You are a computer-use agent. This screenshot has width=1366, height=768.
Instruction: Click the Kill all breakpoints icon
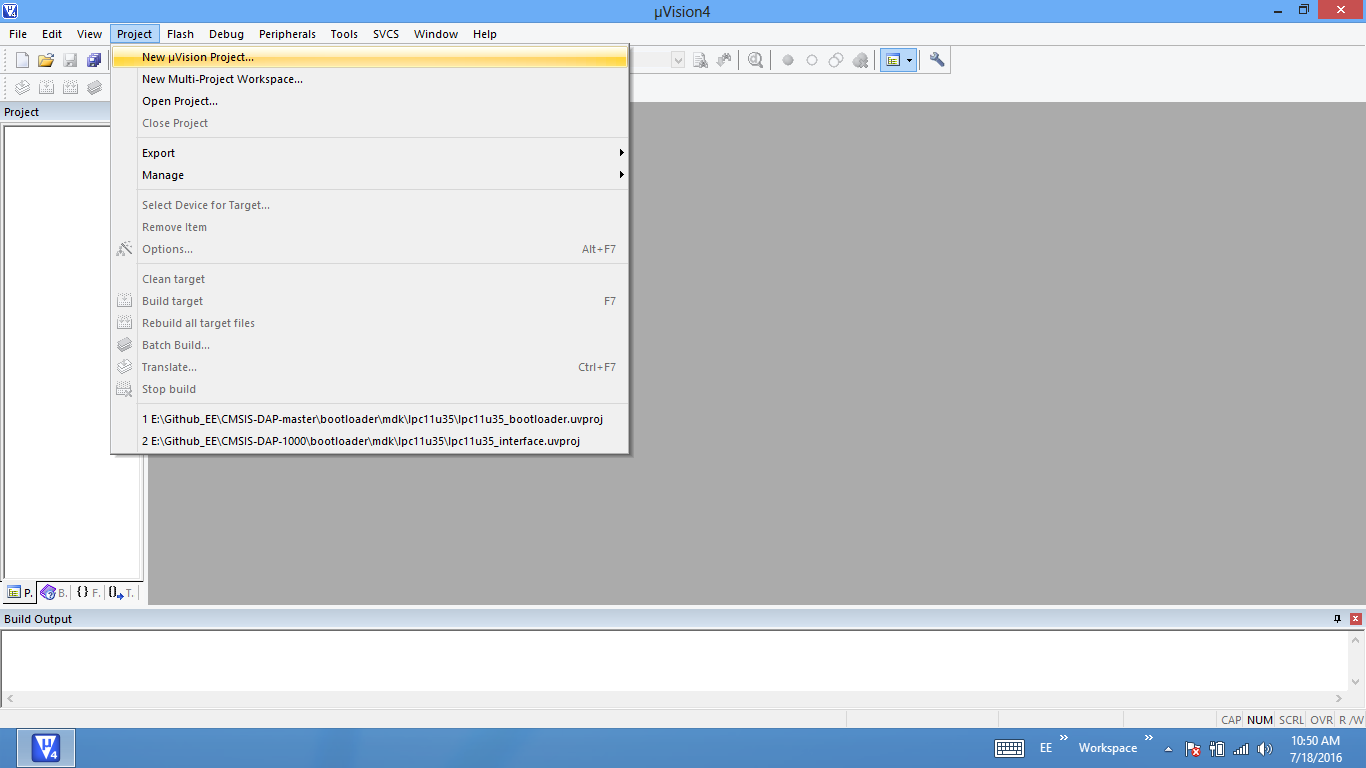(x=860, y=60)
